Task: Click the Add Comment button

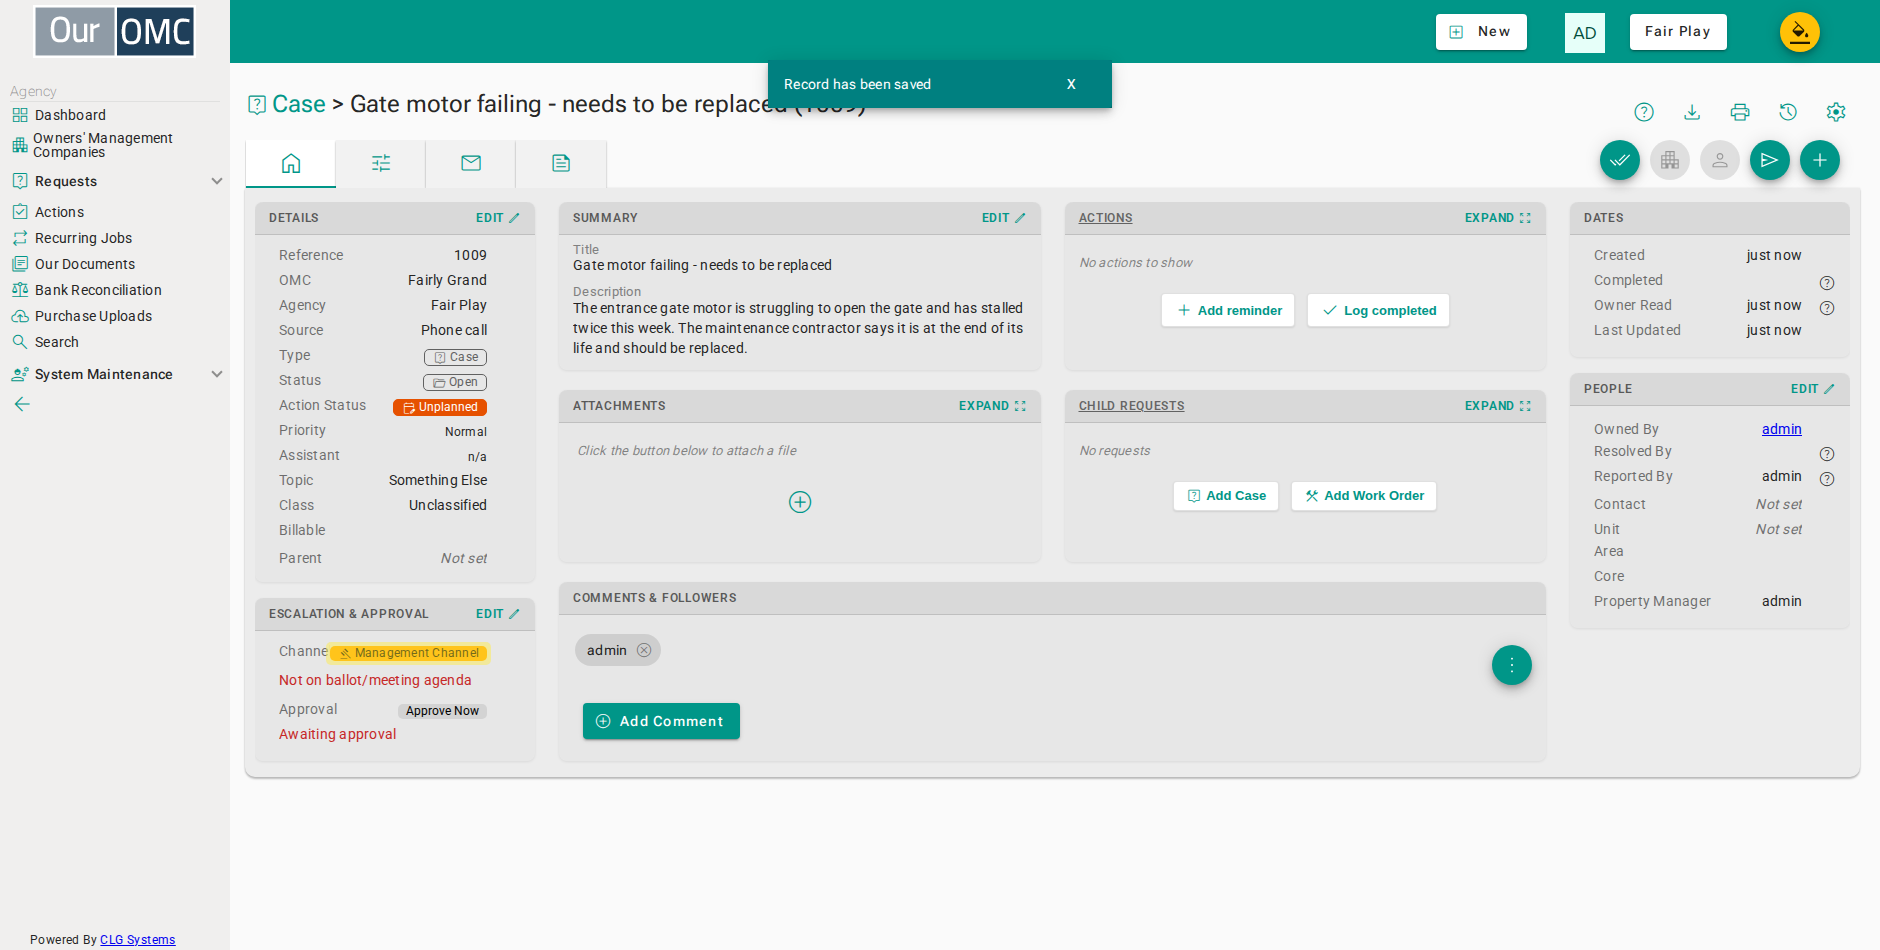Action: point(661,721)
